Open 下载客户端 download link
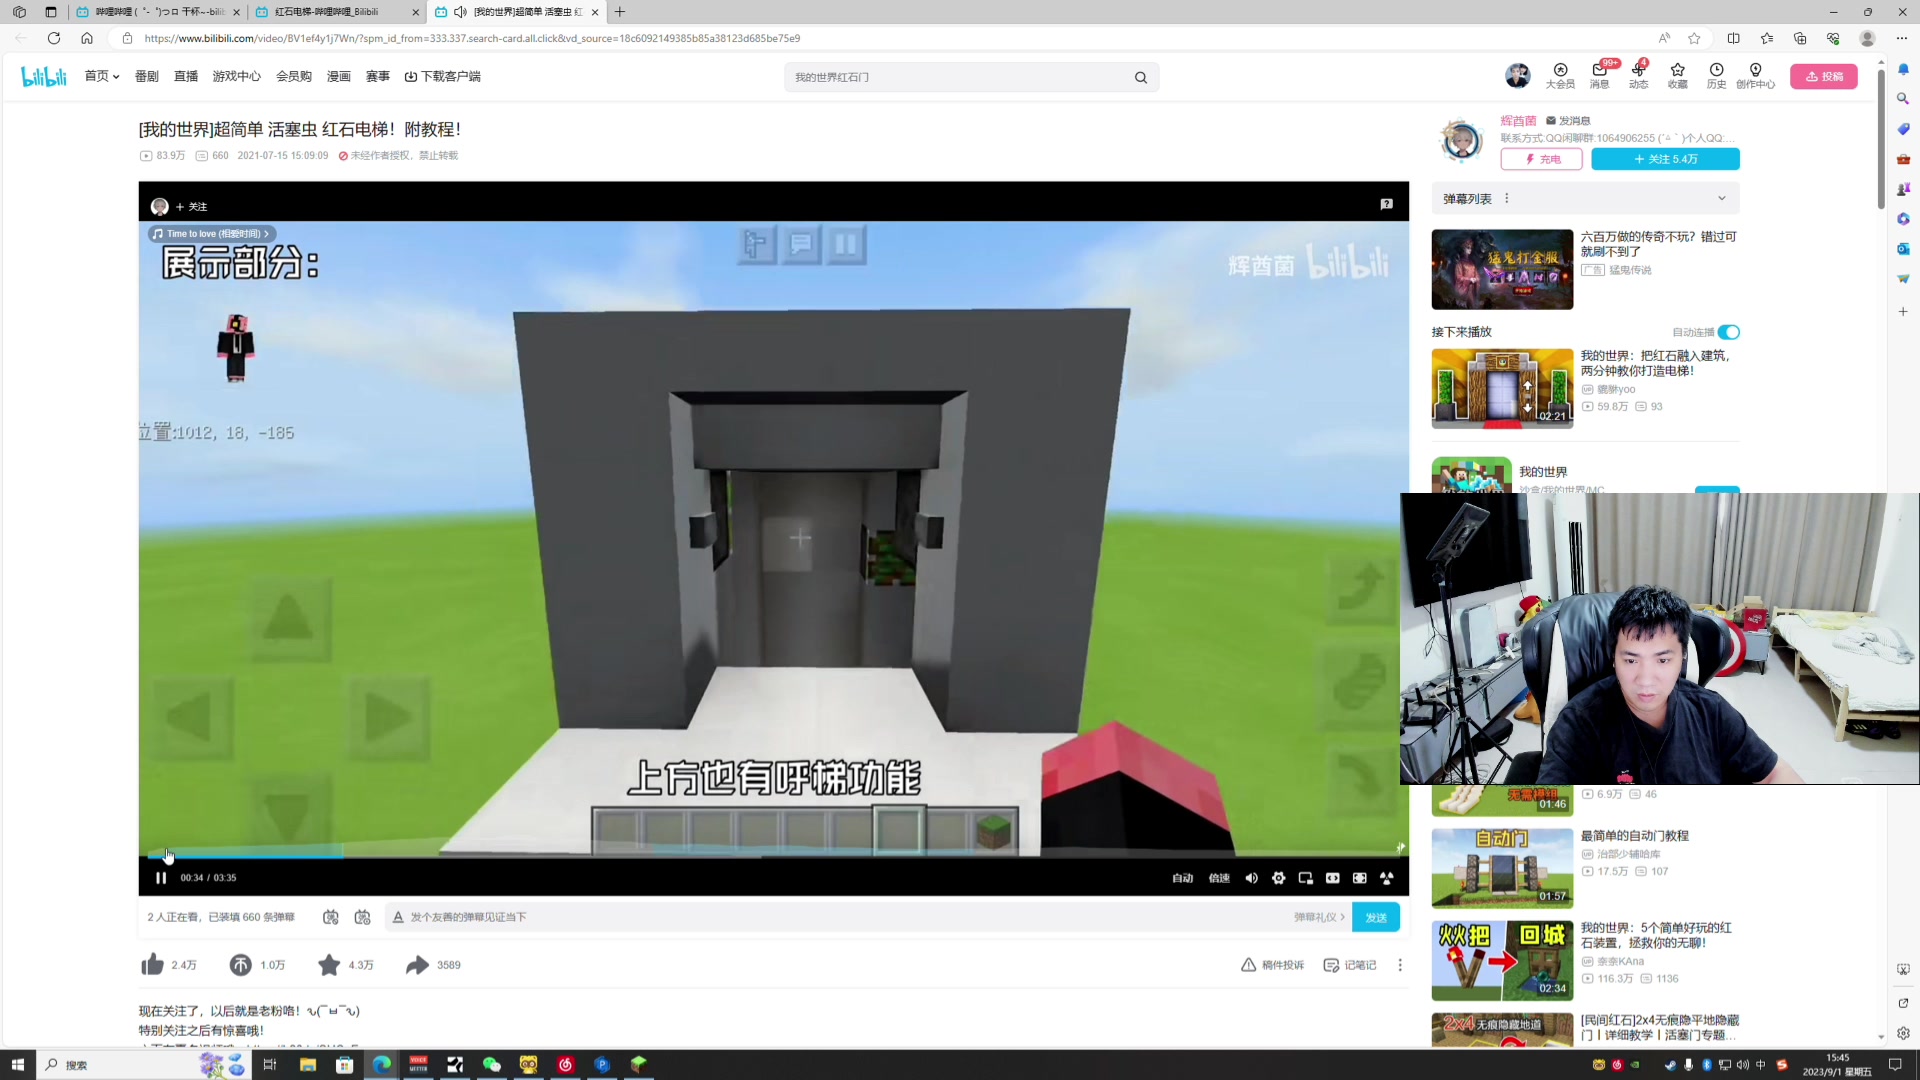This screenshot has width=1920, height=1080. pyautogui.click(x=443, y=76)
